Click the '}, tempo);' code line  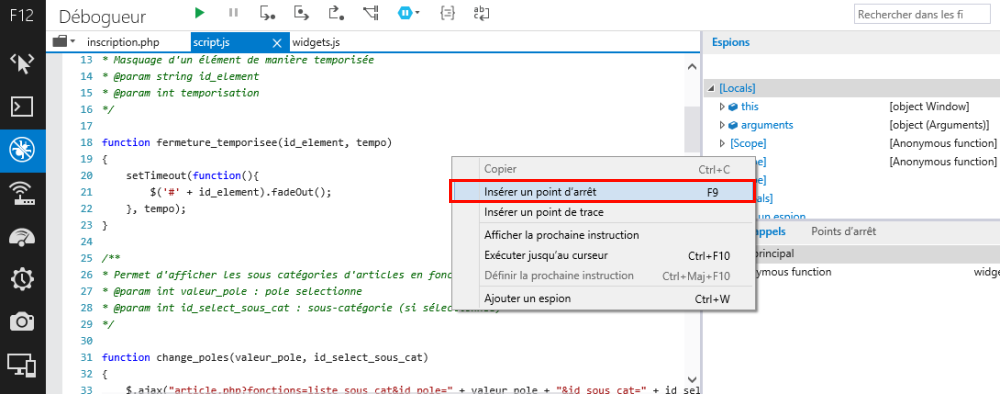point(156,208)
